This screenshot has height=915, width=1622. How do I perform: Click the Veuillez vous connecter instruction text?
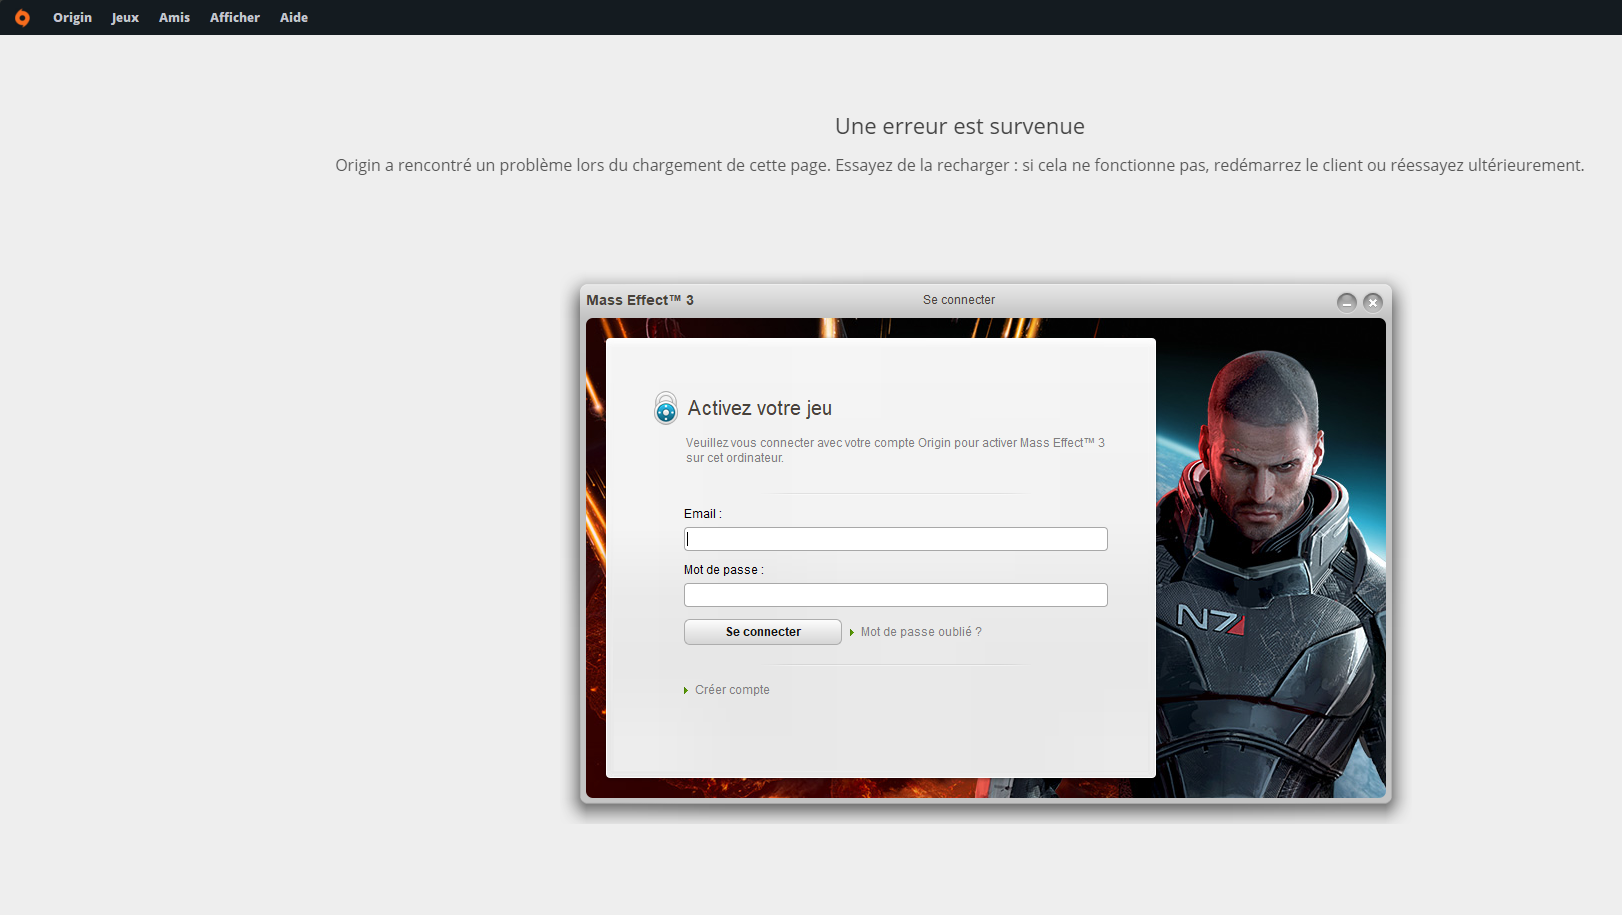tap(895, 450)
